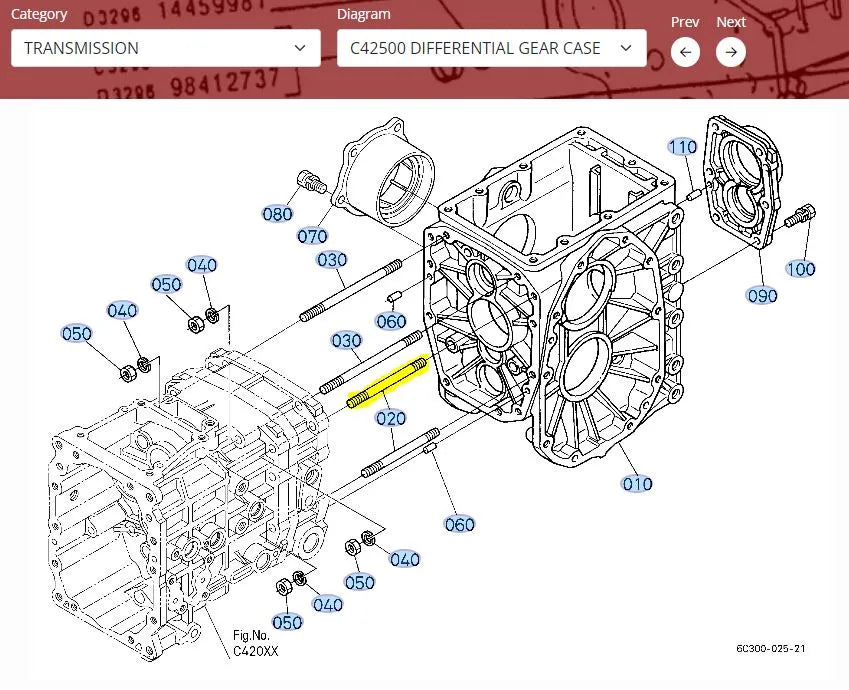The image size is (849, 690).
Task: Click the 'Prev' label text
Action: (685, 22)
